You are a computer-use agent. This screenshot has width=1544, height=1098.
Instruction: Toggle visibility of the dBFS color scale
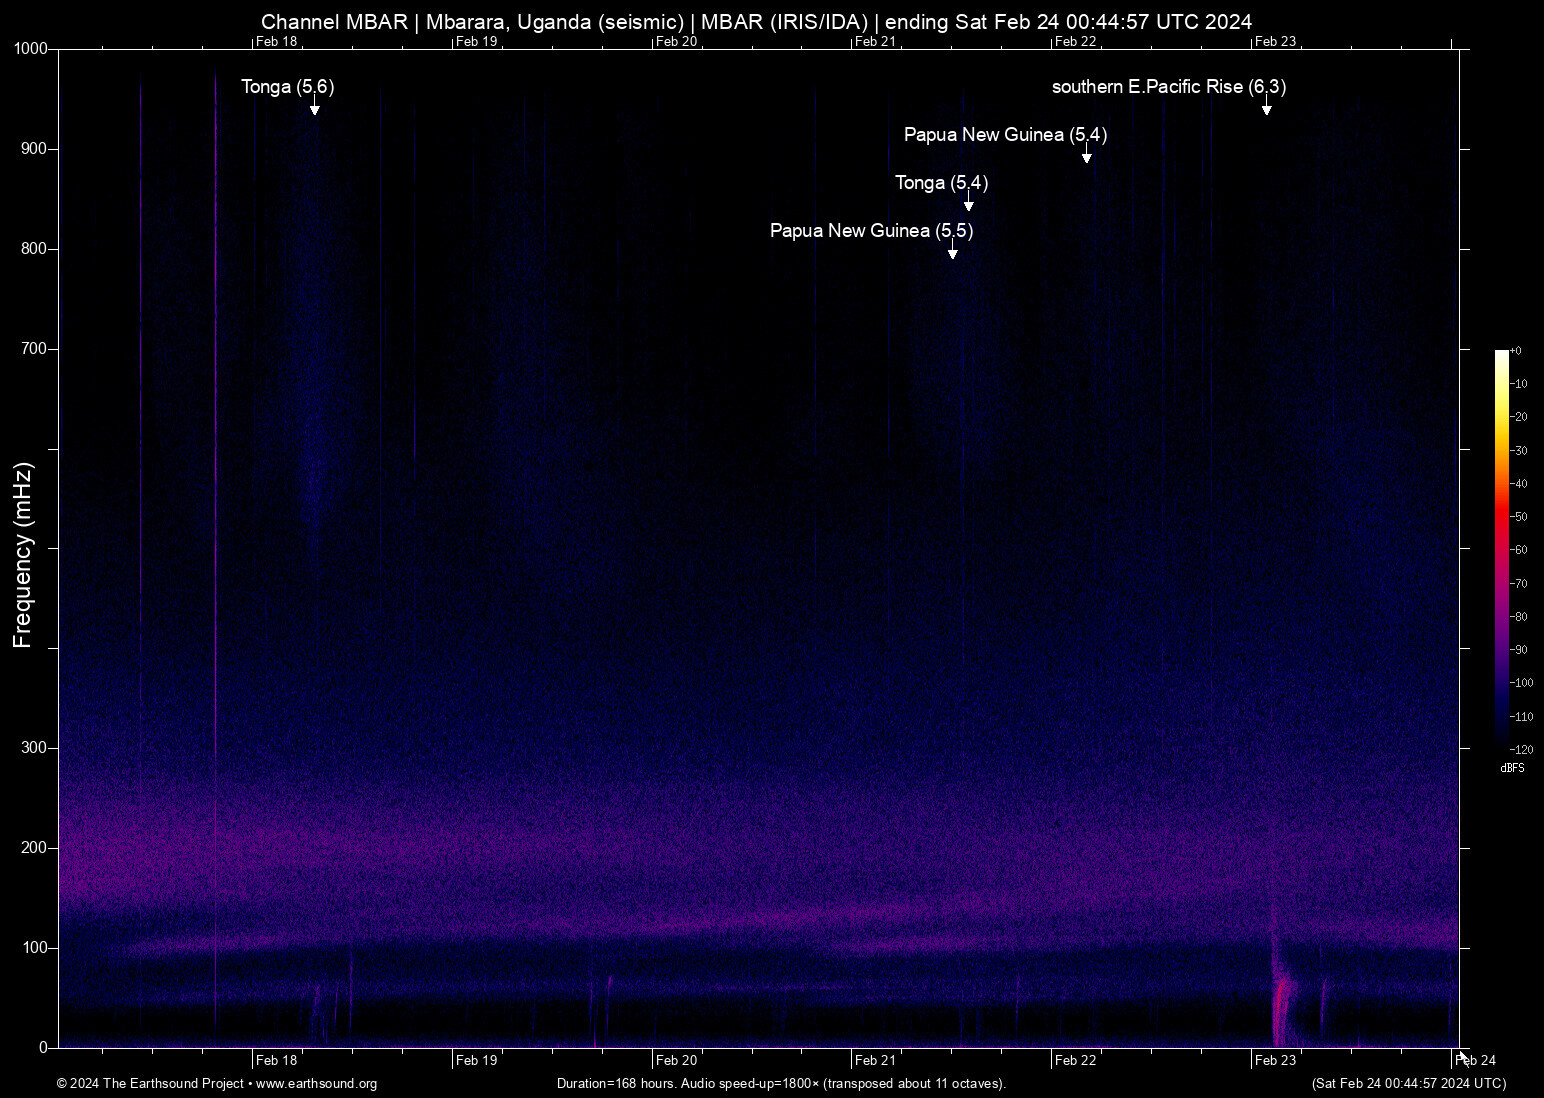point(1512,768)
